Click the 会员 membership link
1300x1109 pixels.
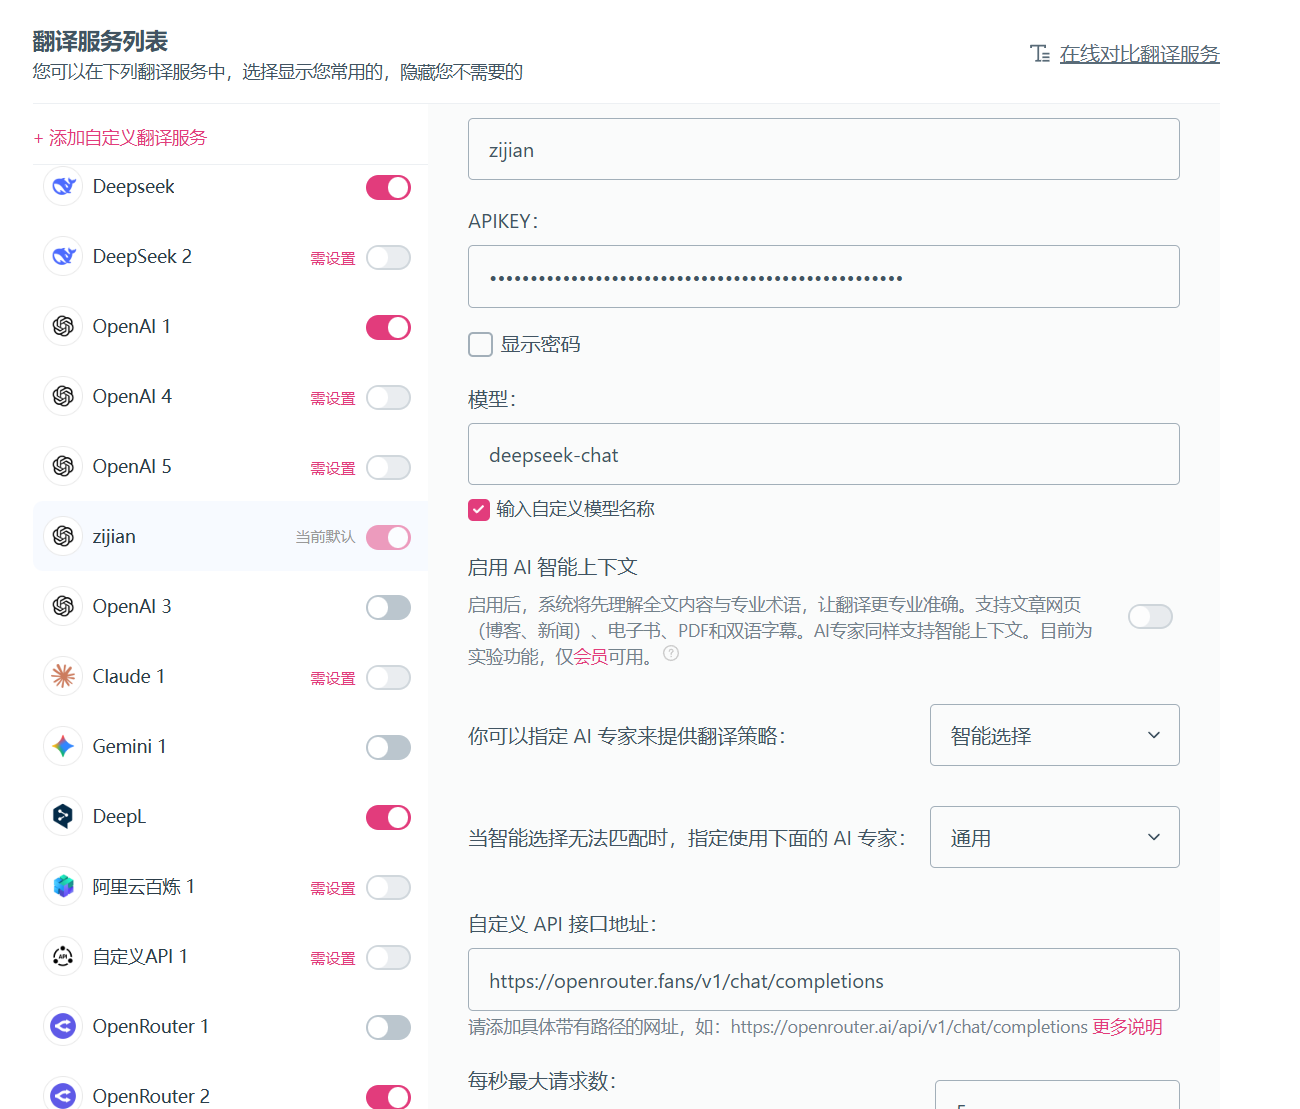coord(591,657)
